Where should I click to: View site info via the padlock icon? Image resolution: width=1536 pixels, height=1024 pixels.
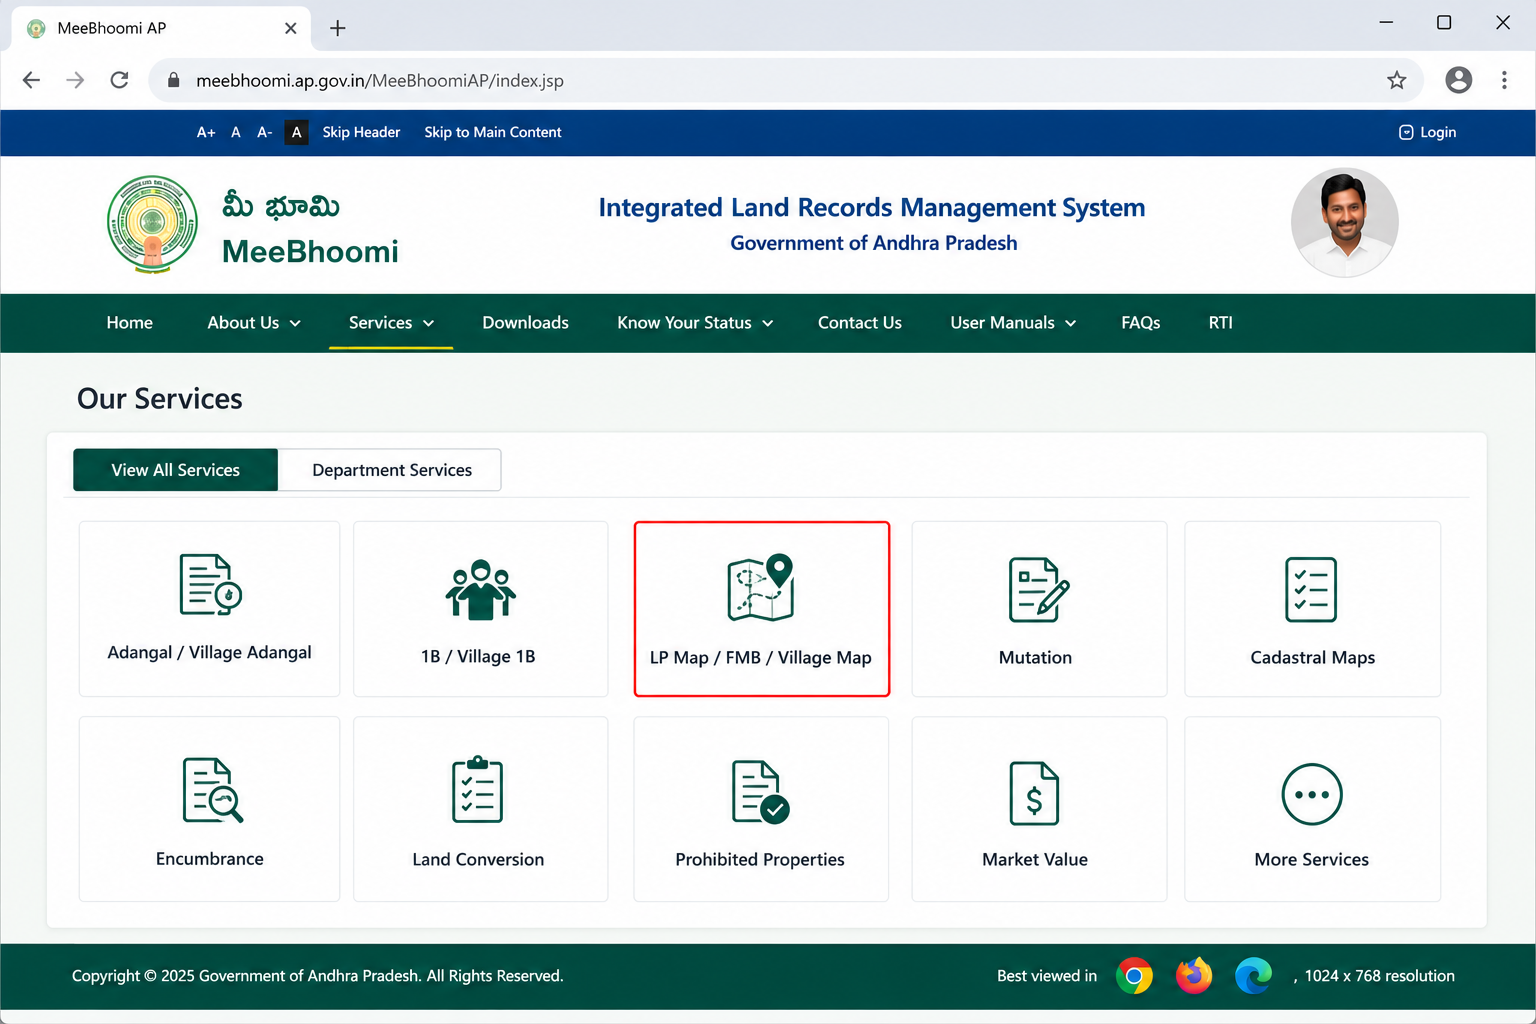pos(173,80)
